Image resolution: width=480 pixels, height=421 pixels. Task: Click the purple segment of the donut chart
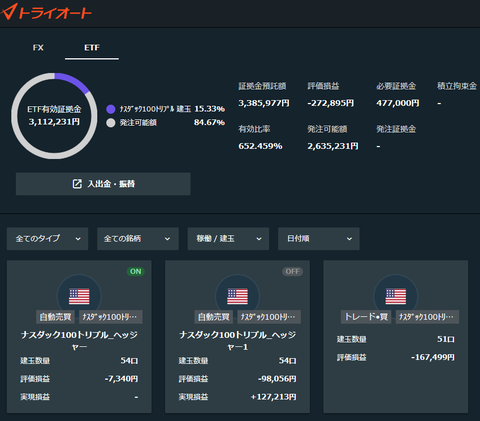(74, 81)
